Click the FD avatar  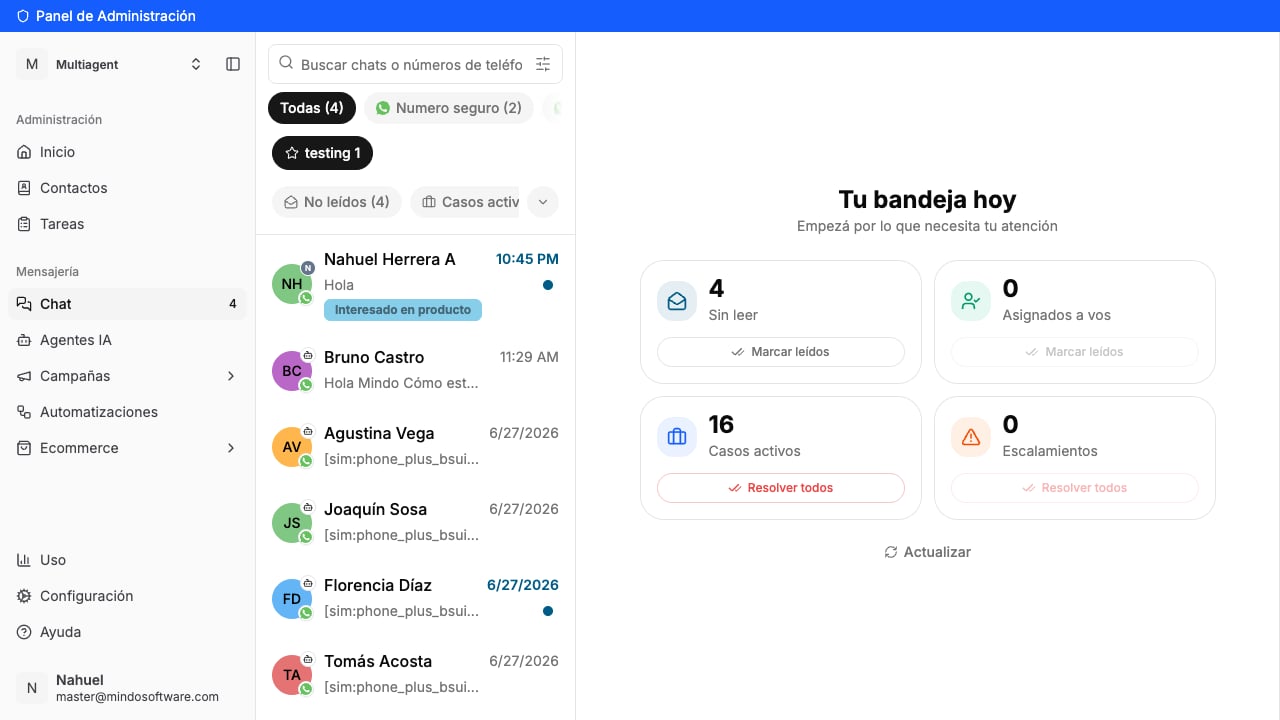tap(292, 598)
